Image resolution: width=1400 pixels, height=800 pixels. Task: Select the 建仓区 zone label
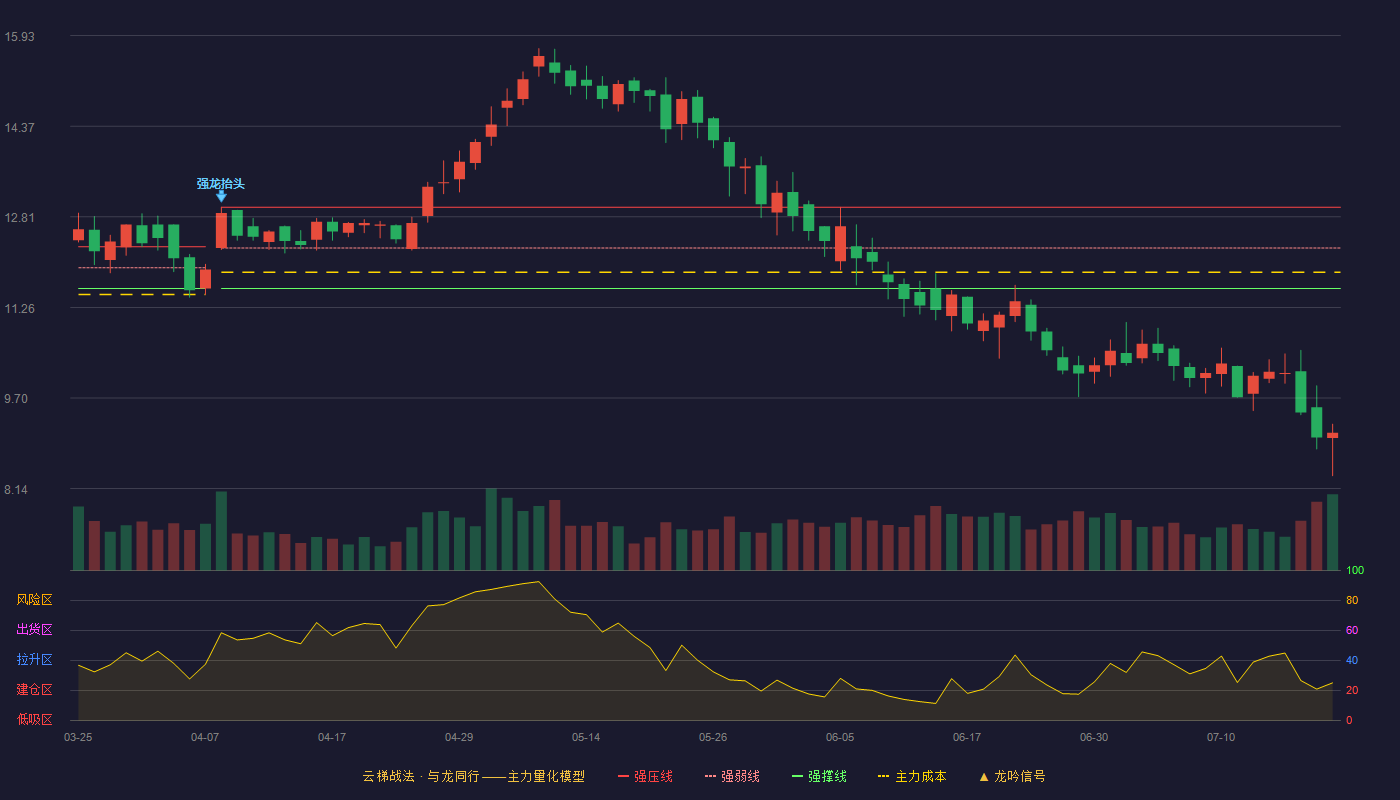[x=34, y=690]
